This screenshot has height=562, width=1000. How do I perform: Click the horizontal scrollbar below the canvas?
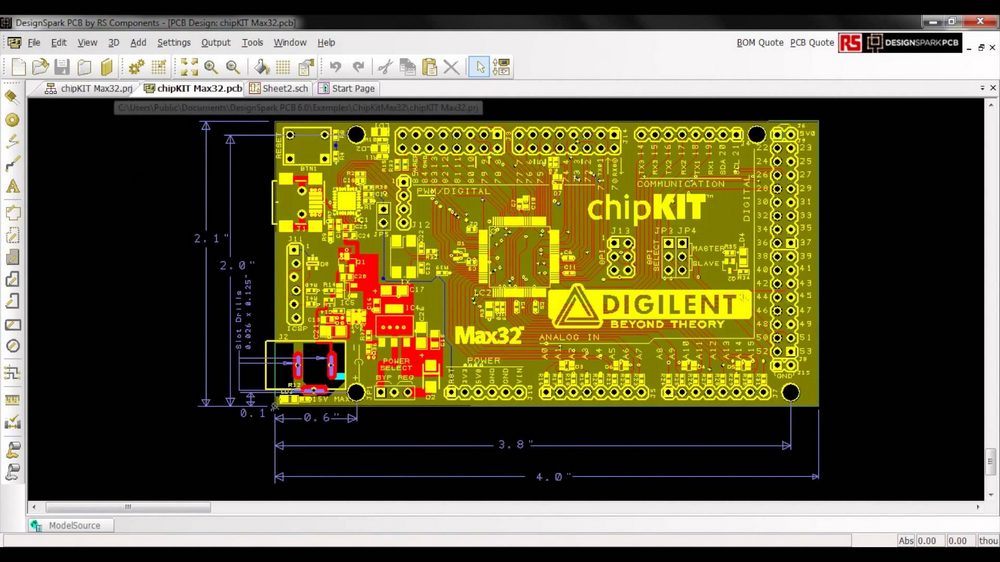[500, 507]
